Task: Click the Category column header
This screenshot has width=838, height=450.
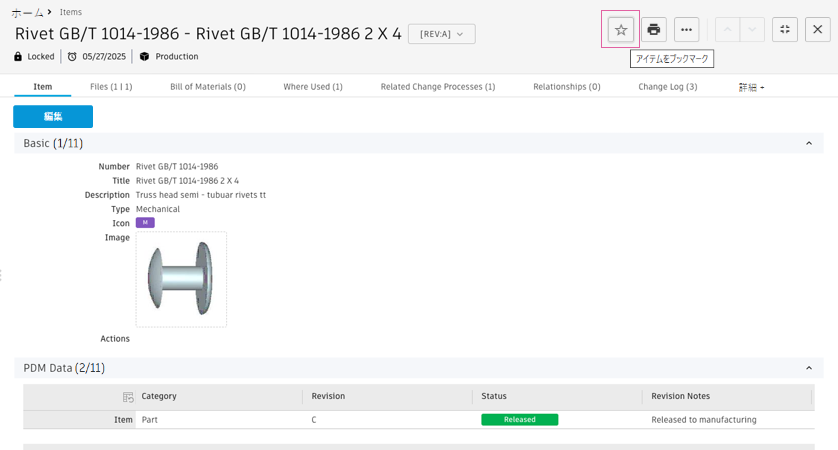Action: [159, 396]
